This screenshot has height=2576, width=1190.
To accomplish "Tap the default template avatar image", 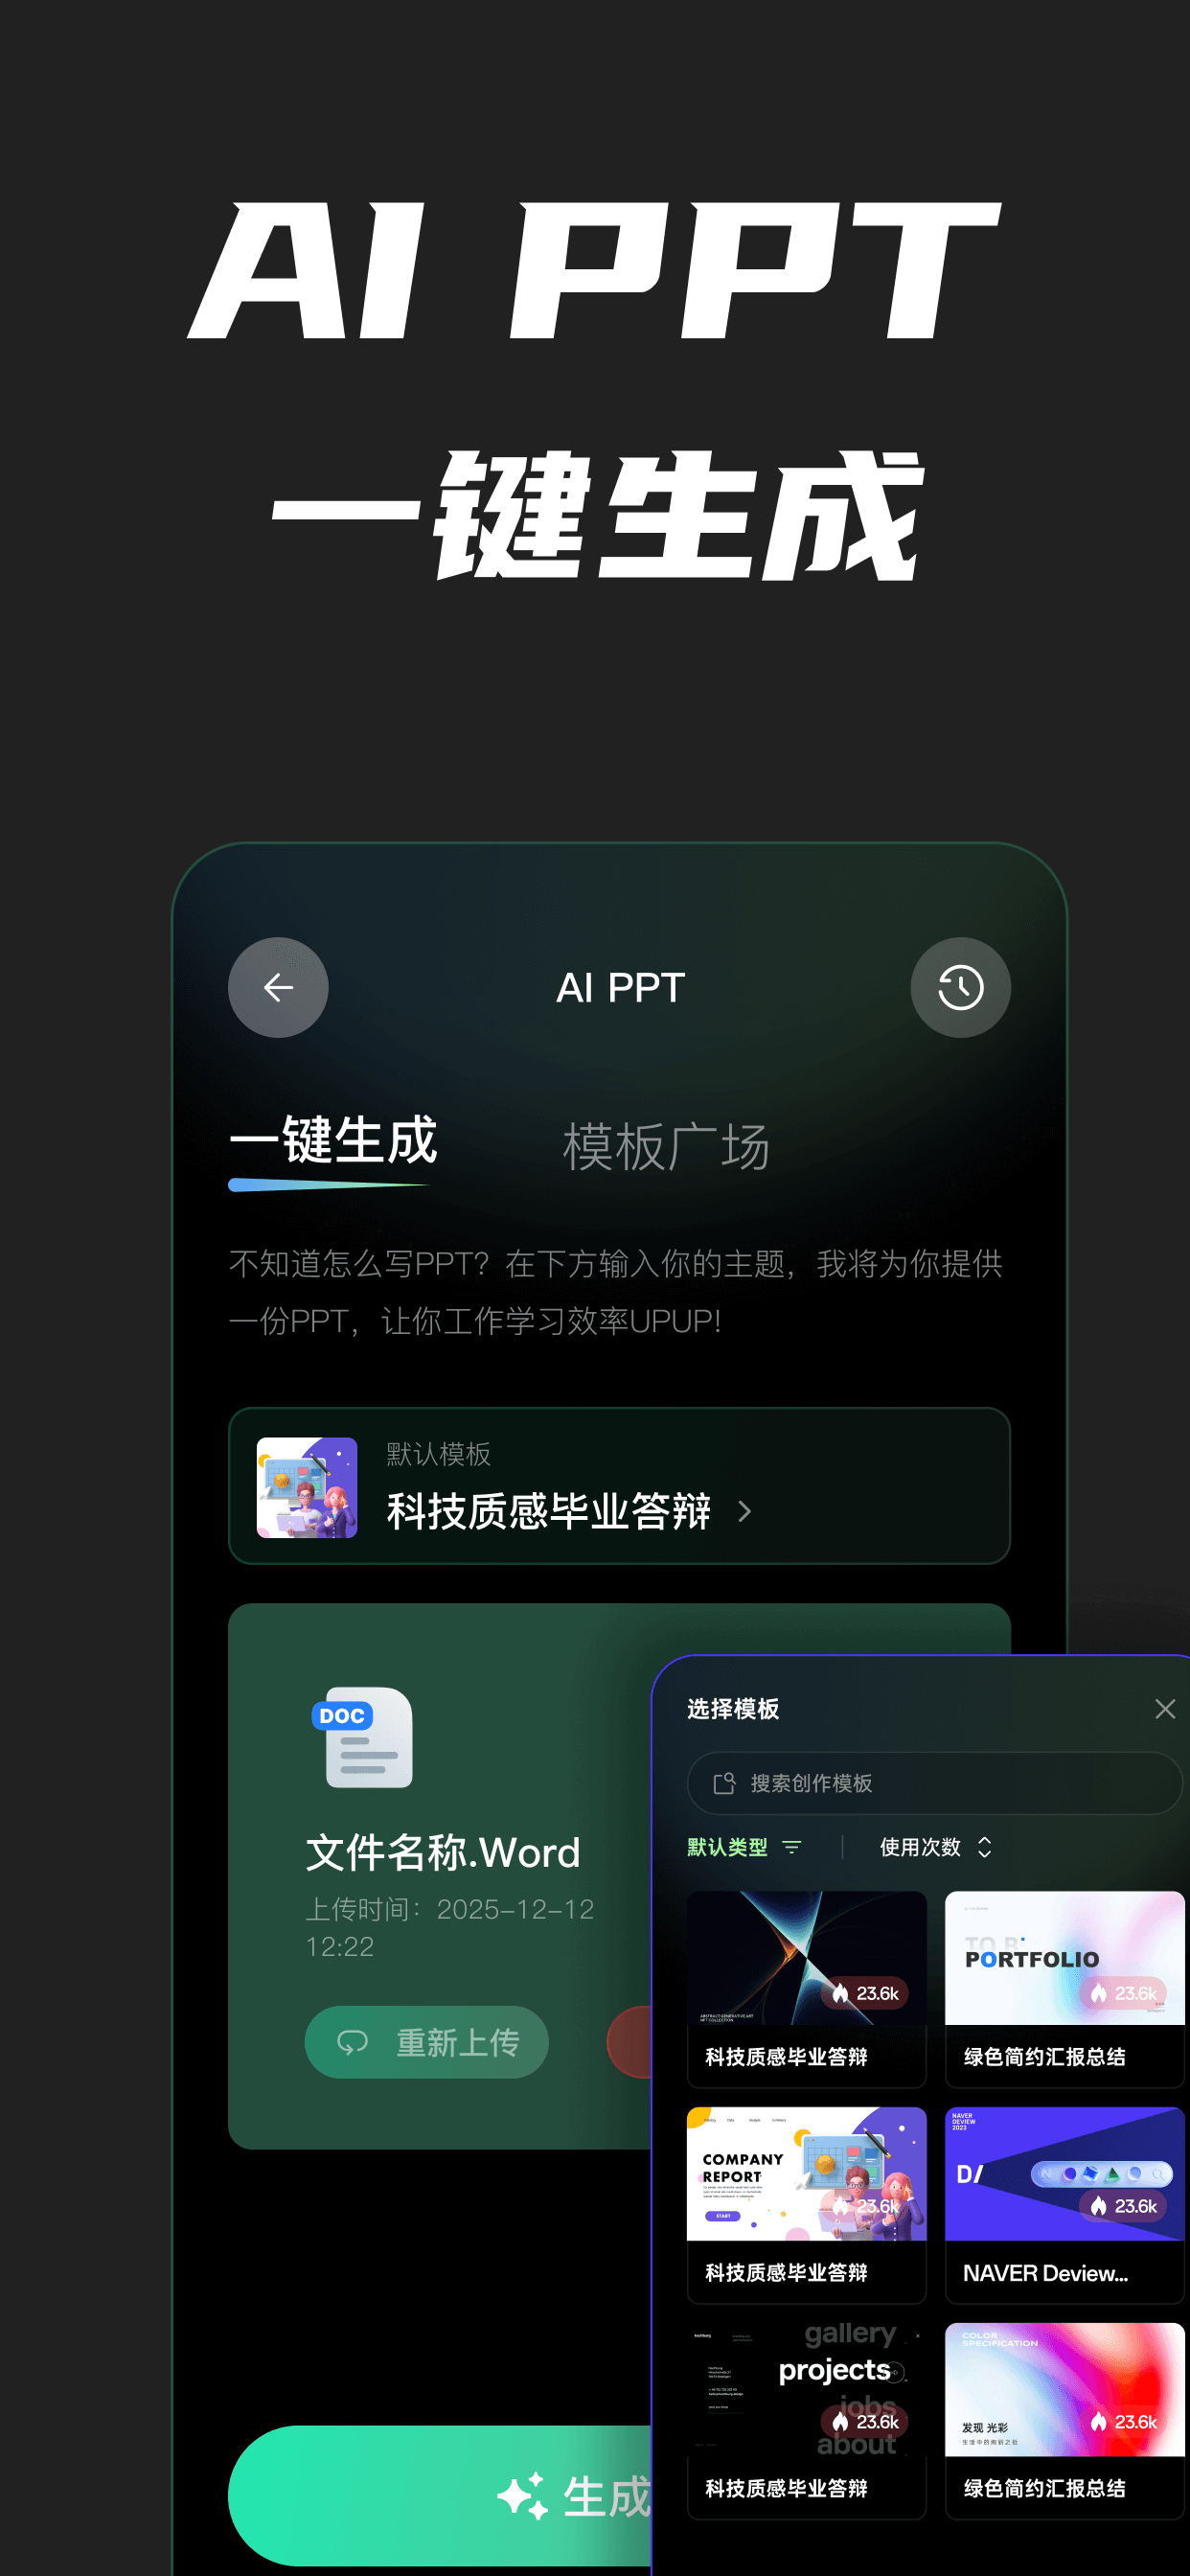I will [307, 1487].
